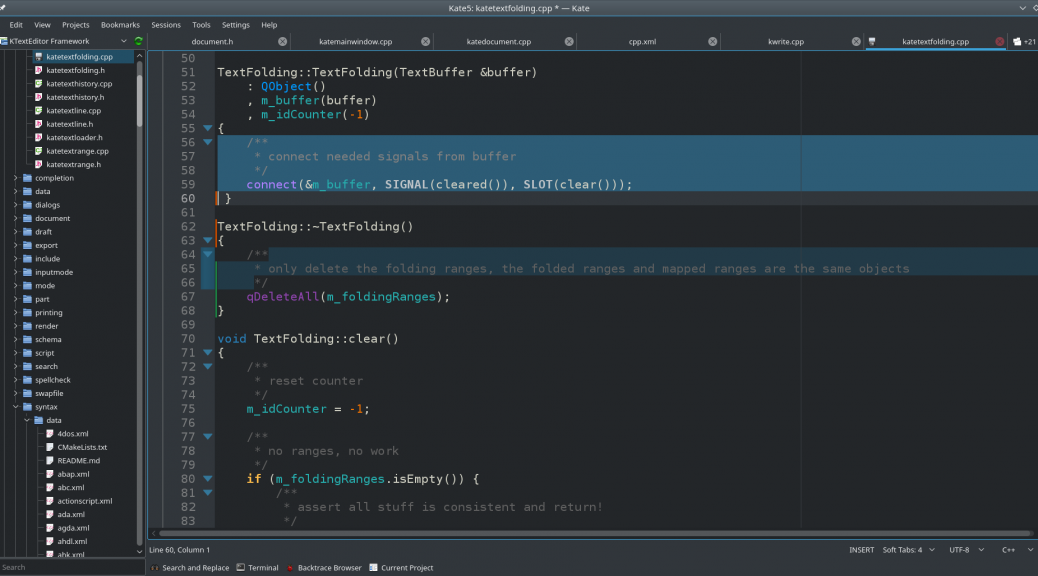Screen dimensions: 1038x576
Task: Open the +21 hidden documents list
Action: click(x=1024, y=42)
